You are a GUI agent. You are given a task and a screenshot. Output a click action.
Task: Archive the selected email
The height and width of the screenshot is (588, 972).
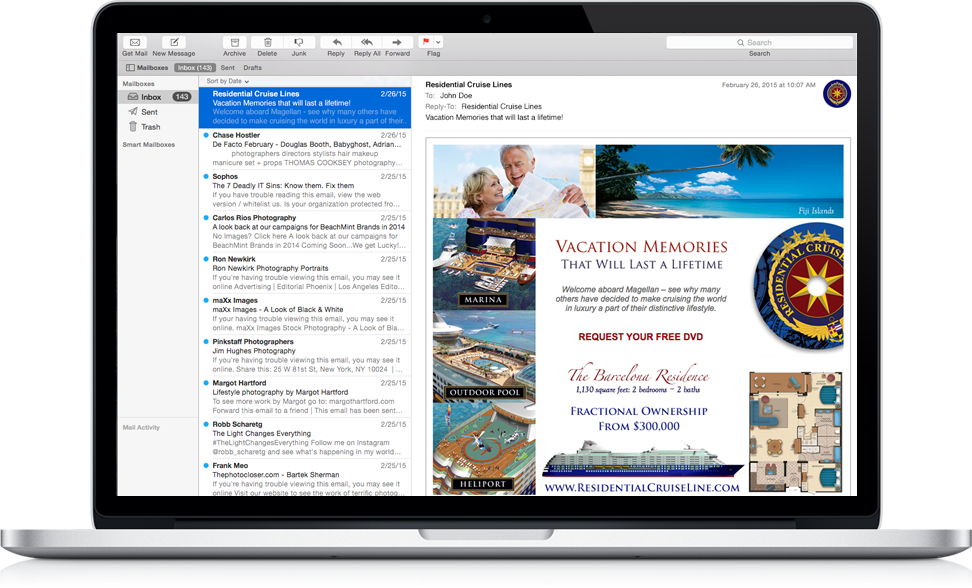(x=234, y=42)
